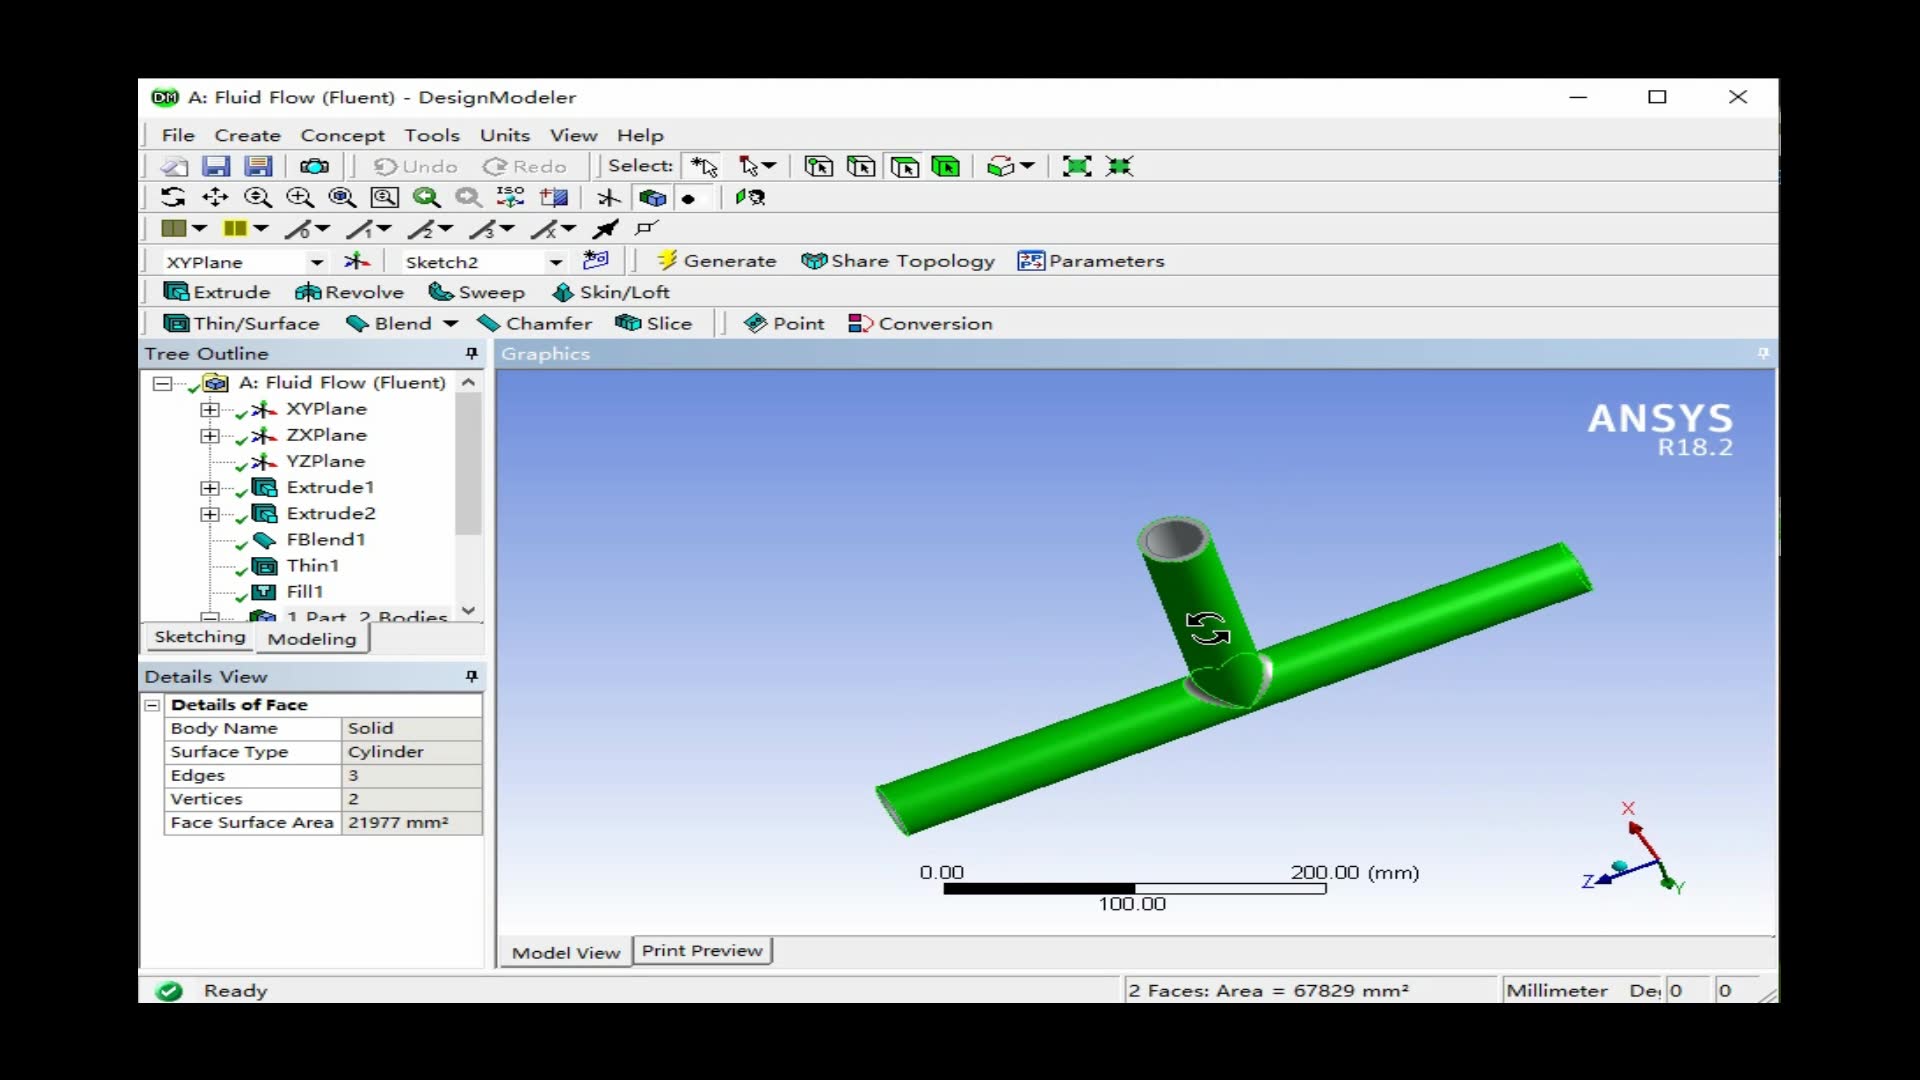Toggle Display Plane axes icon
Viewport: 1920px width, 1080px height.
click(x=608, y=197)
